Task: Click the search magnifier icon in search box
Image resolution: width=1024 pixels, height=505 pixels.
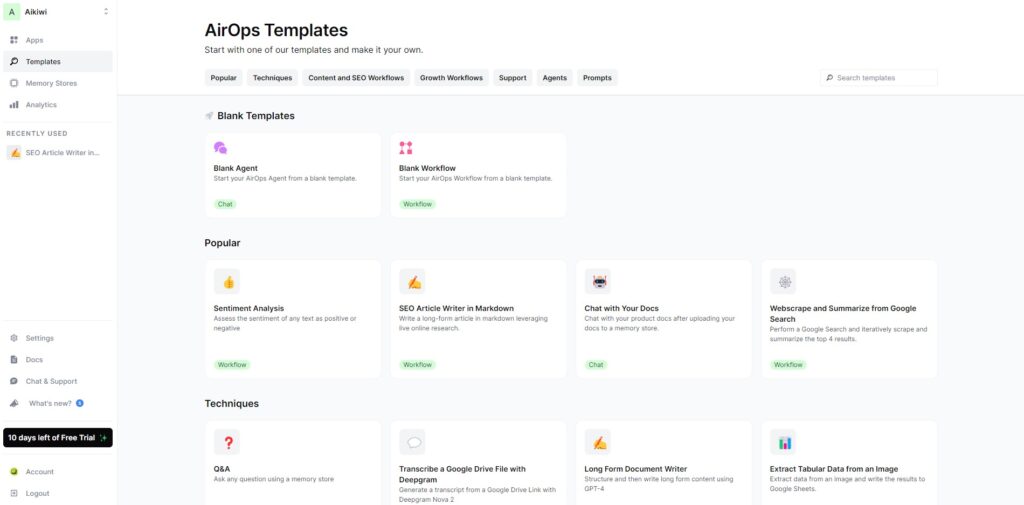Action: click(x=829, y=78)
